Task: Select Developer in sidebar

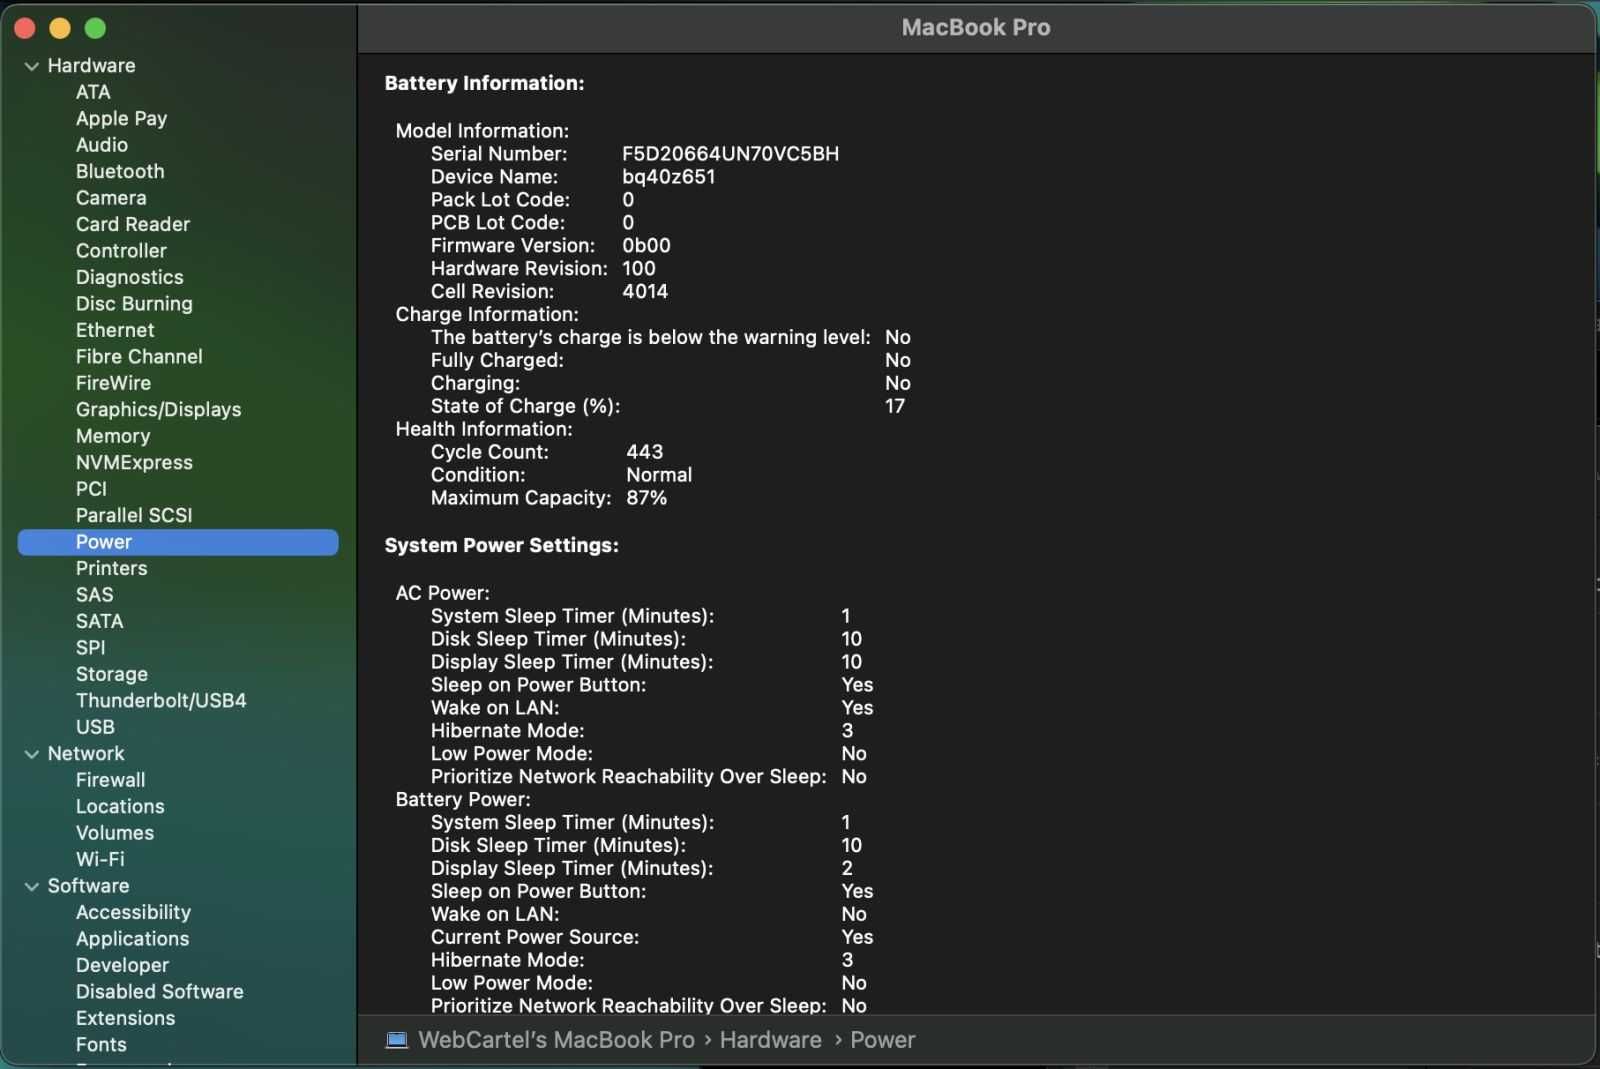Action: (x=122, y=966)
